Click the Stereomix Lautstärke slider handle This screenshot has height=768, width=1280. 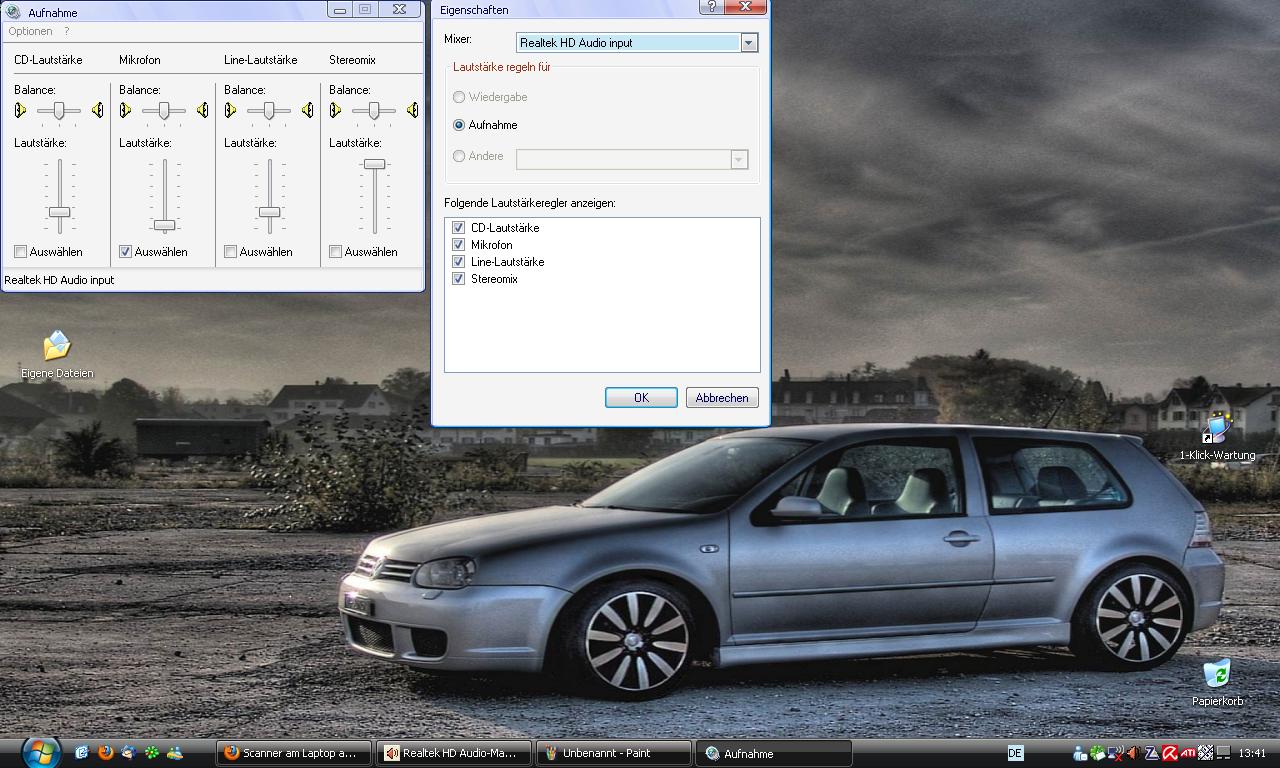[374, 164]
